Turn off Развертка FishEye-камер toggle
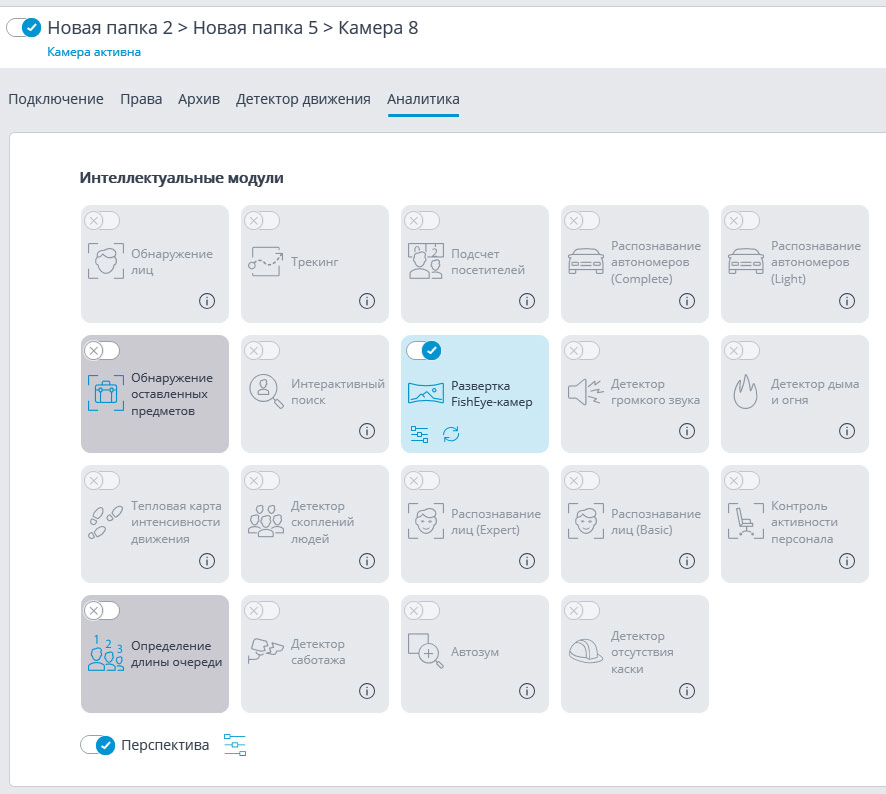Image resolution: width=886 pixels, height=794 pixels. point(423,350)
